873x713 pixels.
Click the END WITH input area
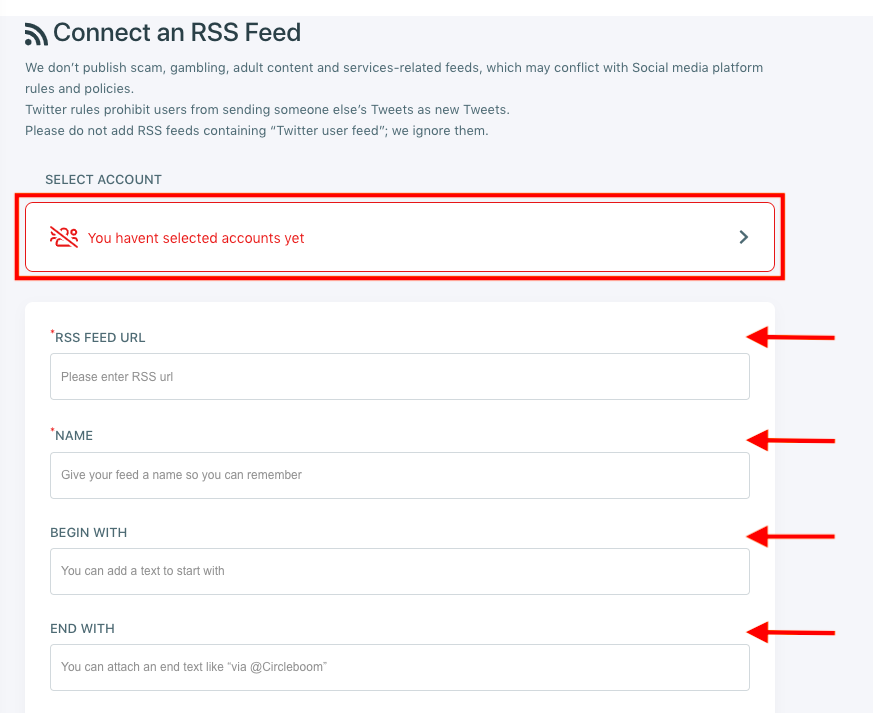399,667
